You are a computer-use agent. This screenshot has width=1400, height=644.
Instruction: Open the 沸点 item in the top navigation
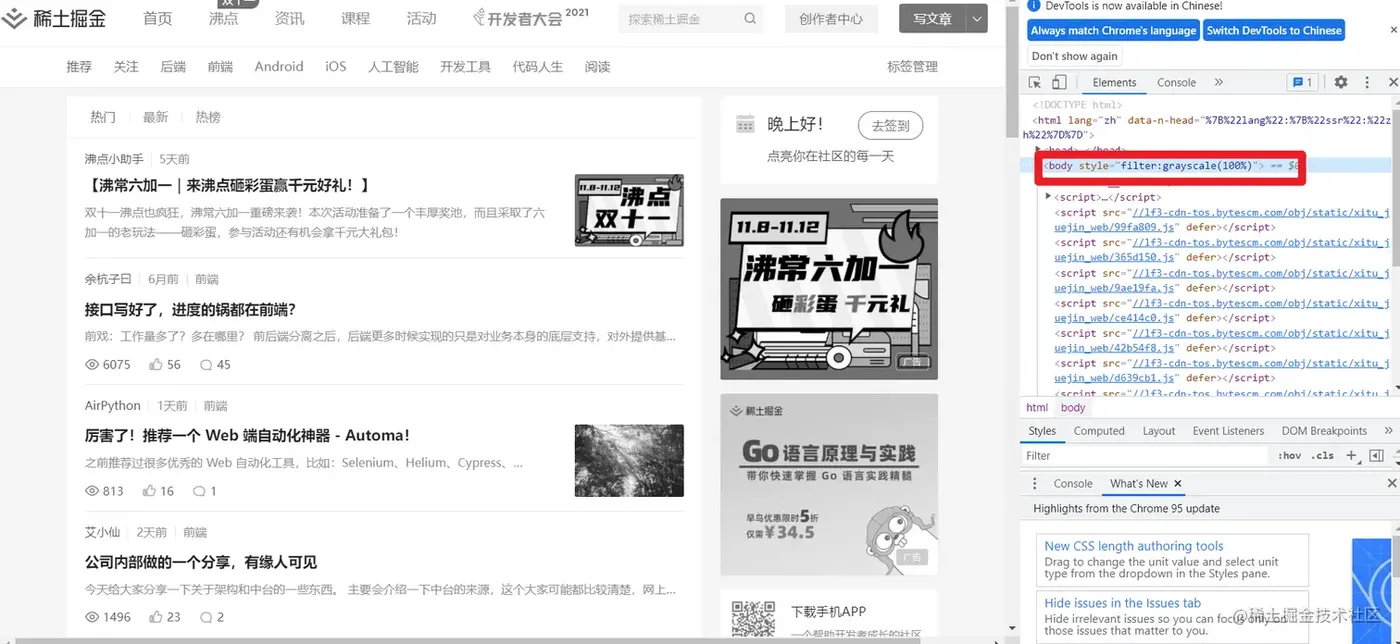(223, 18)
